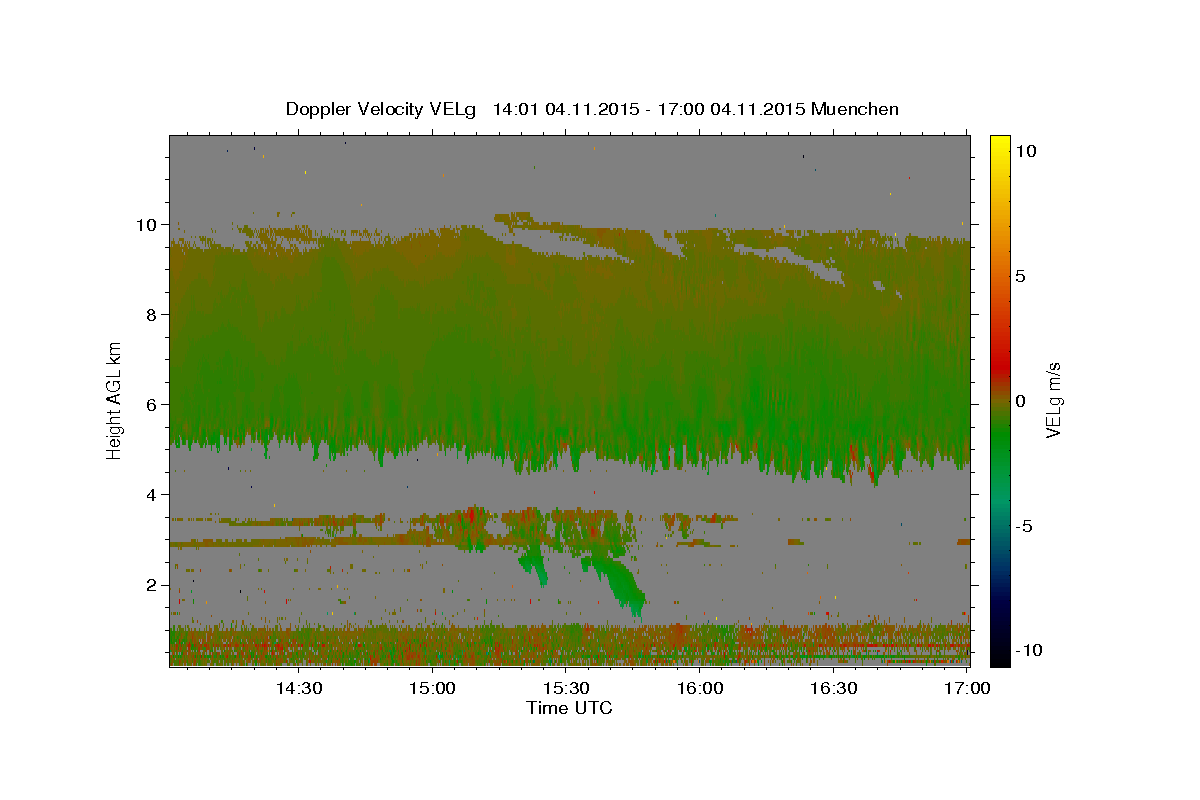The width and height of the screenshot is (1200, 800).
Task: Click the plot title 'Doppler Velocity VELg'
Action: coord(381,109)
